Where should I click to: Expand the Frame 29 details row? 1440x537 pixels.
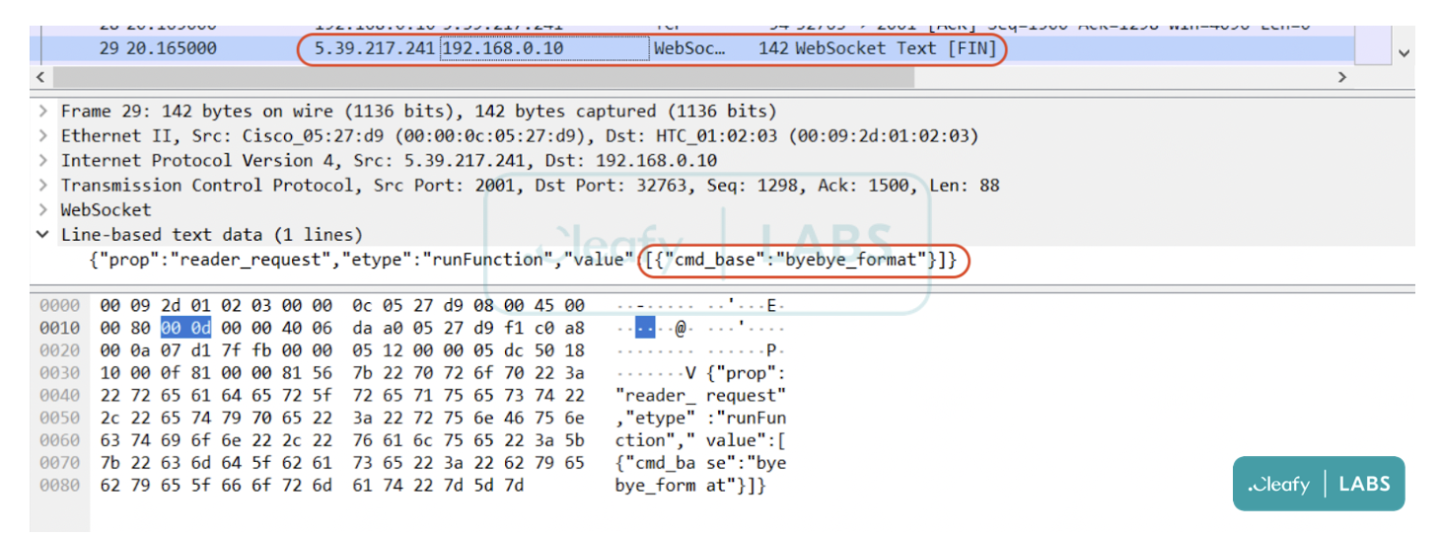point(43,111)
